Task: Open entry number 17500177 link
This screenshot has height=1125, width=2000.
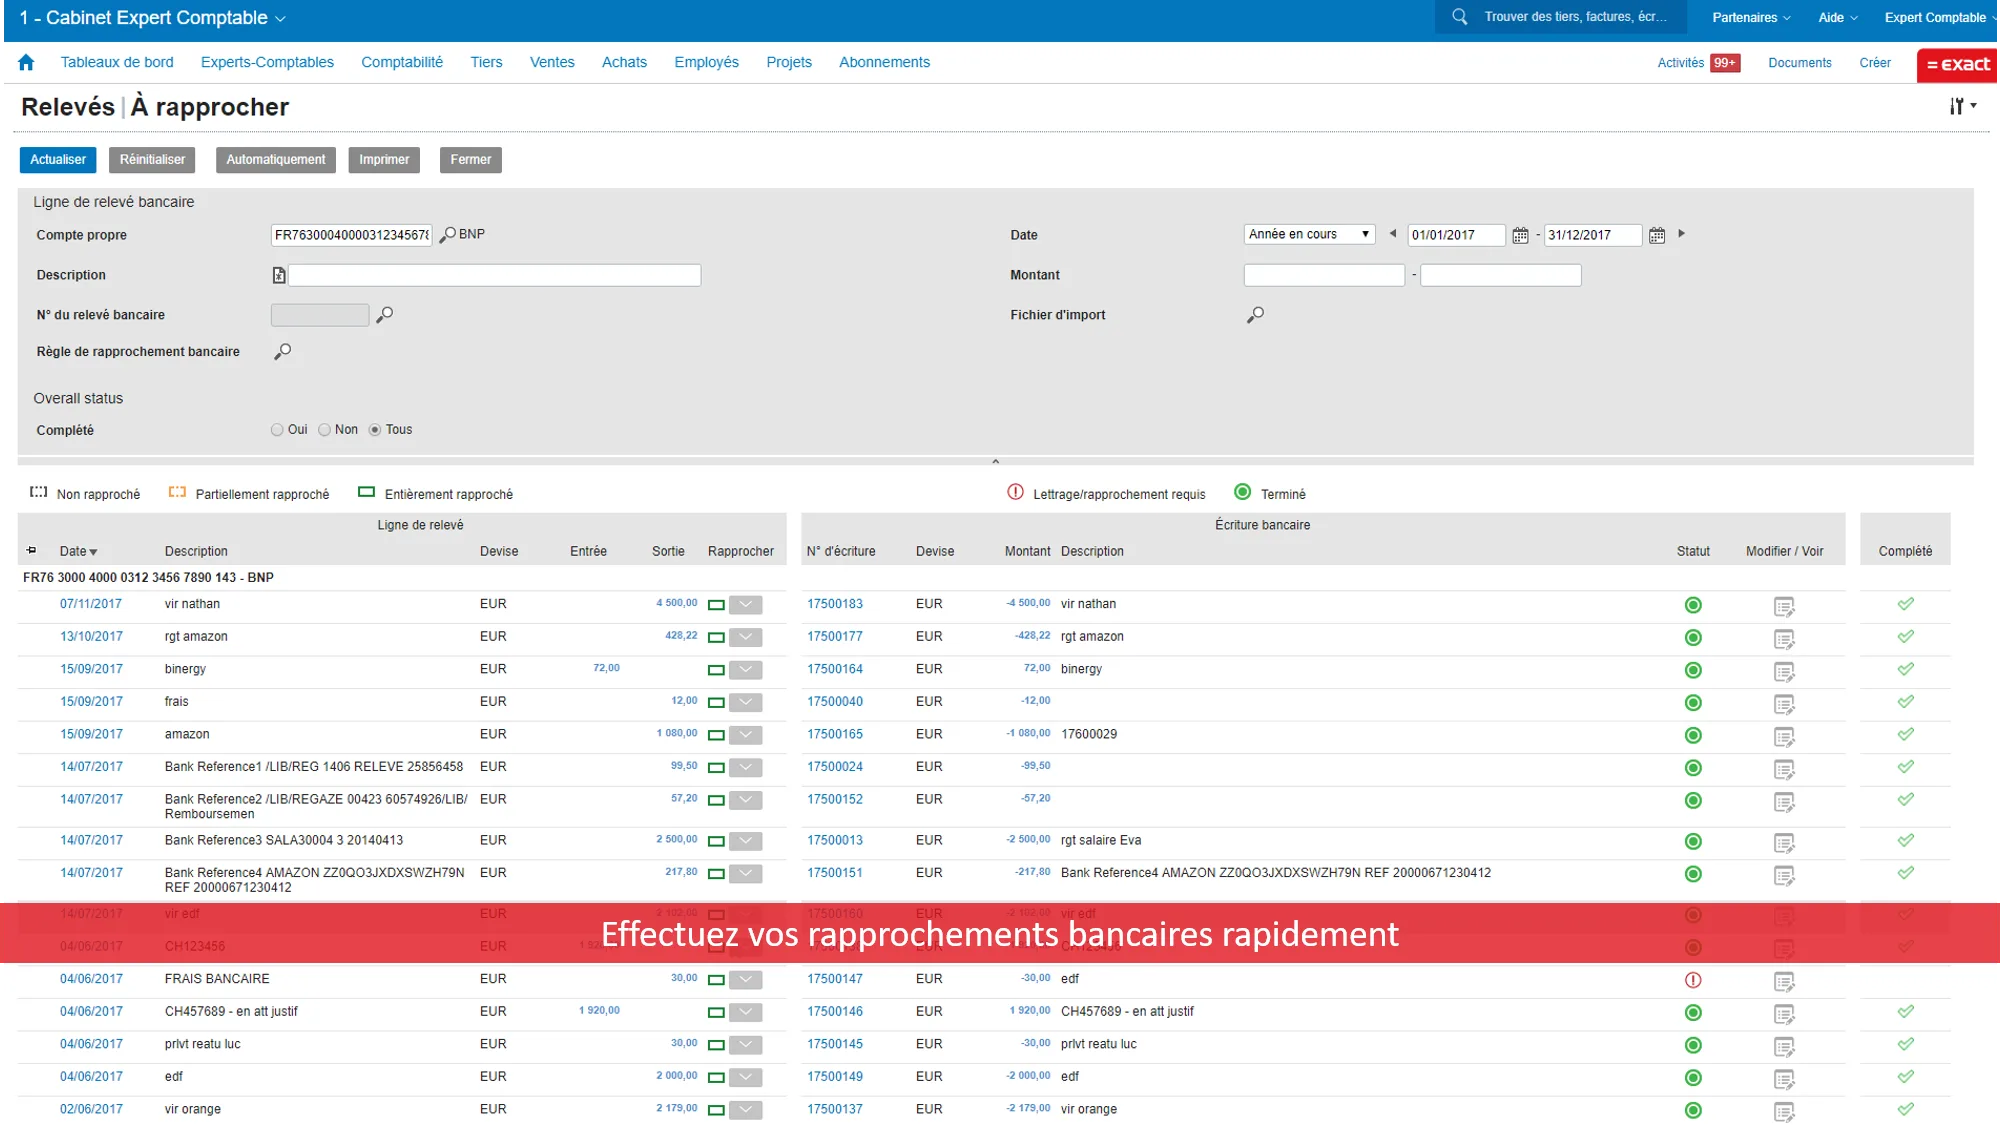Action: coord(835,637)
